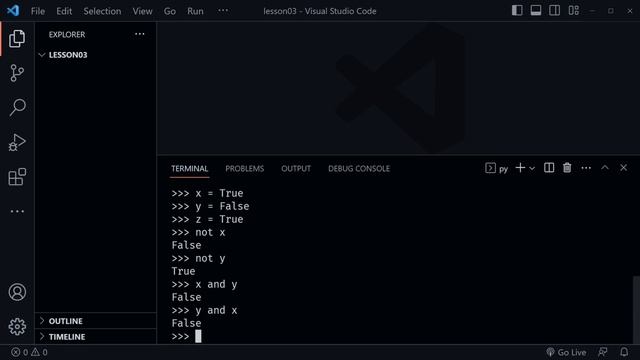This screenshot has height=360, width=640.
Task: Open the Accounts menu
Action: pos(17,292)
